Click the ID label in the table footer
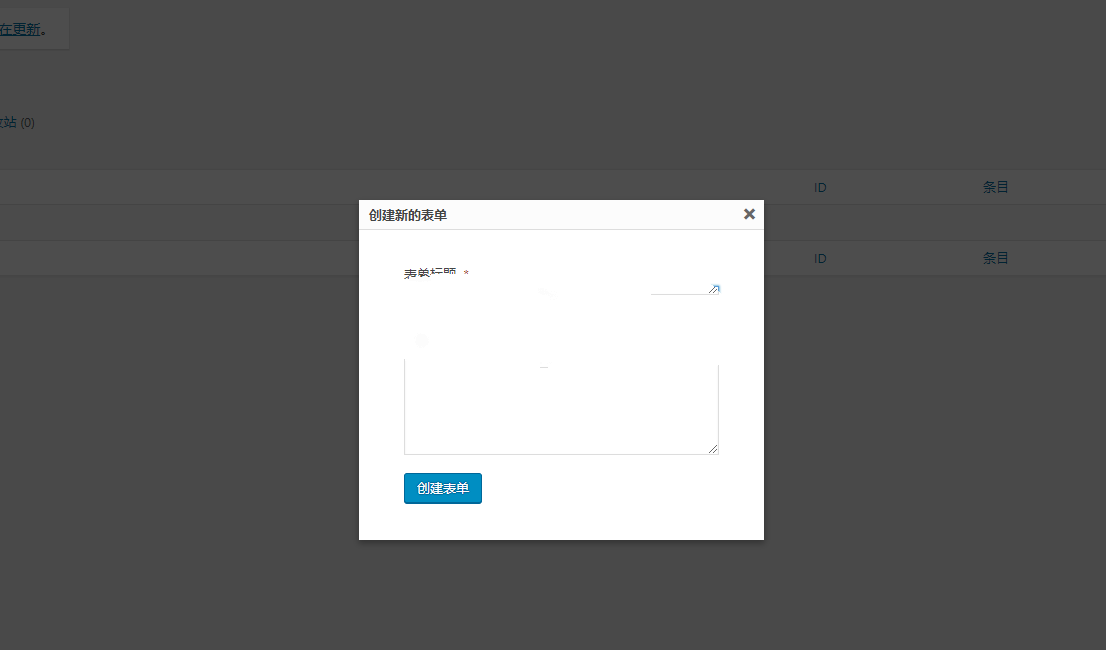This screenshot has width=1106, height=650. click(820, 258)
